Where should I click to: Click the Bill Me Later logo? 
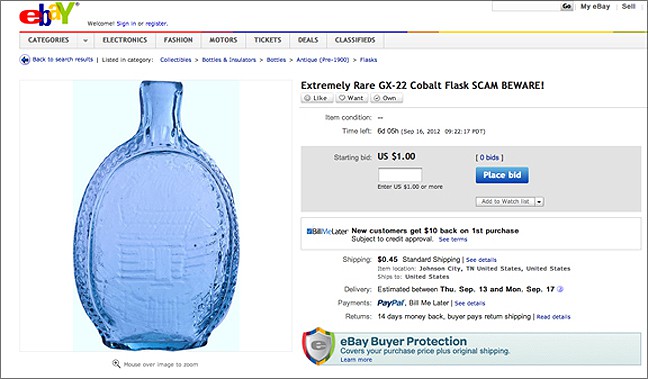[x=327, y=231]
